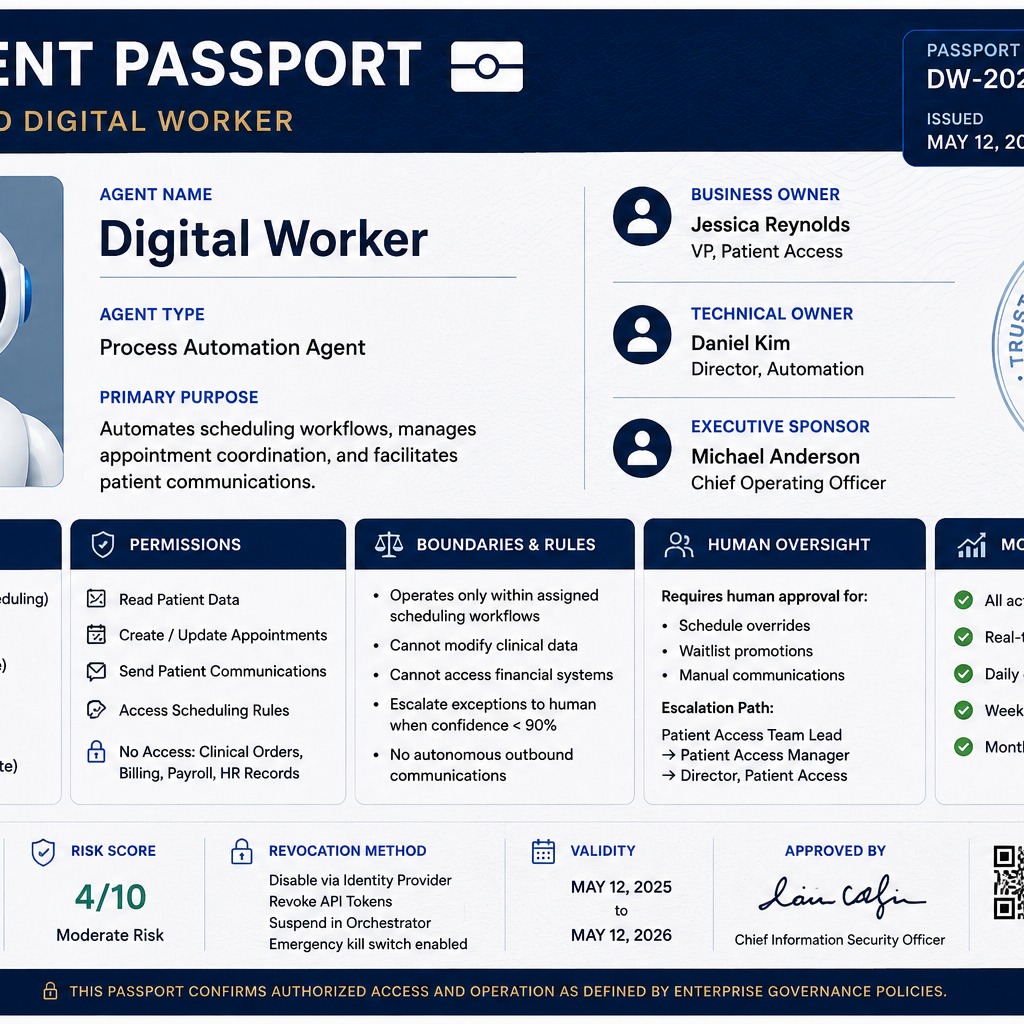Click the Jessica Reynolds name

tap(771, 225)
